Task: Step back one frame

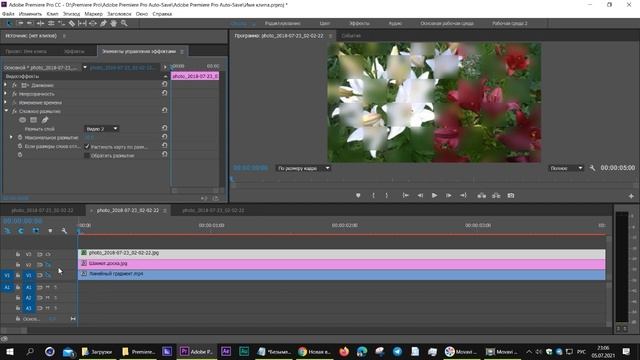Action: 420,196
